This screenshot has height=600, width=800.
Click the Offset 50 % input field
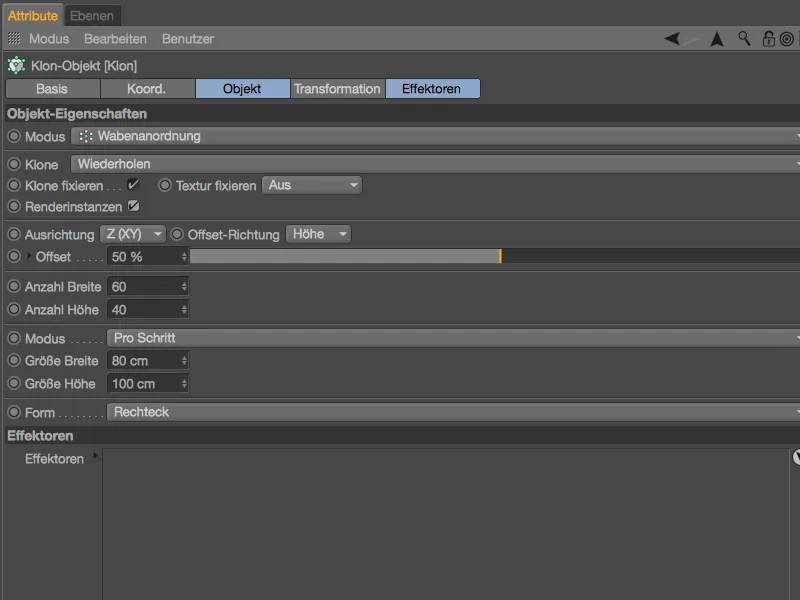[147, 257]
